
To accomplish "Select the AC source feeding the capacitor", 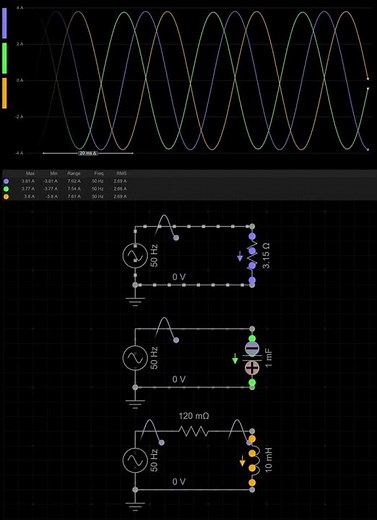I will pos(135,358).
